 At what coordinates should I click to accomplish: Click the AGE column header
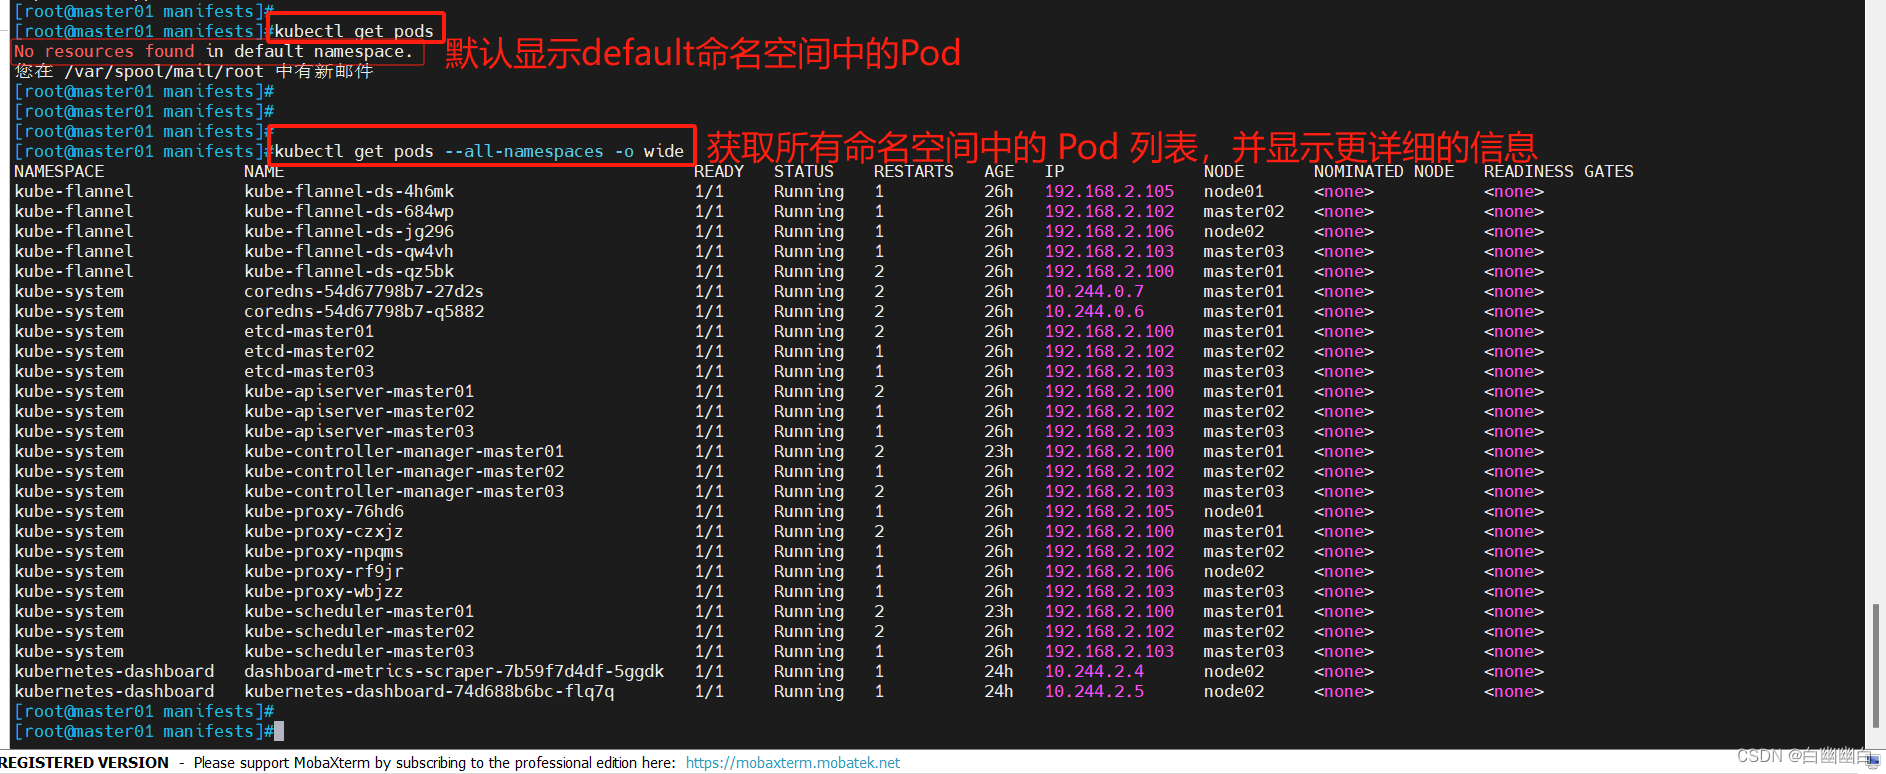click(x=999, y=171)
